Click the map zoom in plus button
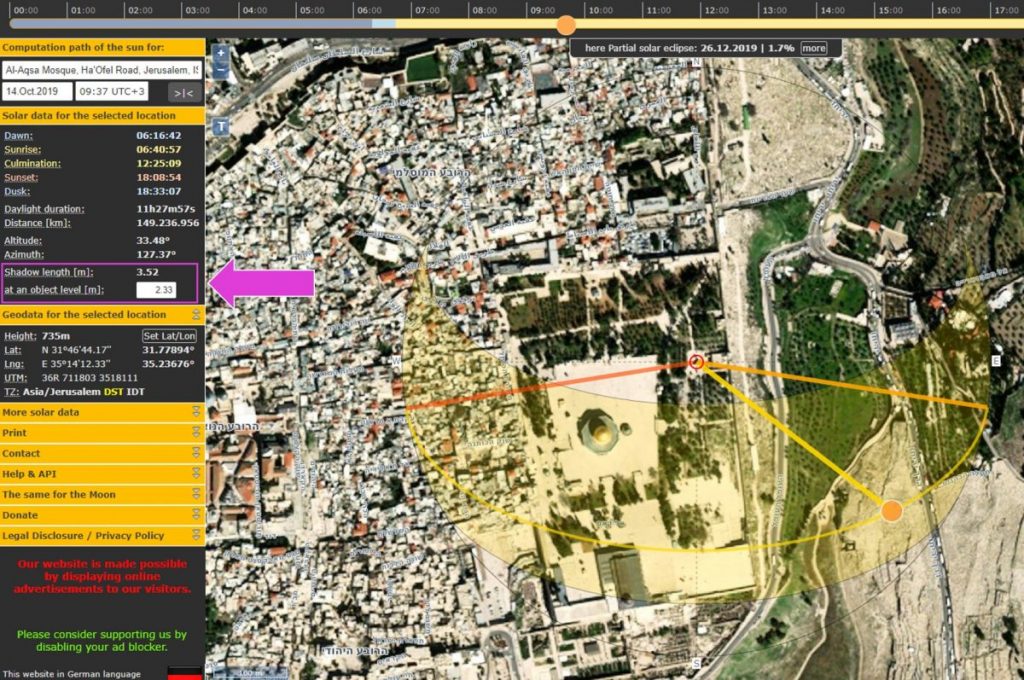This screenshot has width=1024, height=680. tap(220, 54)
